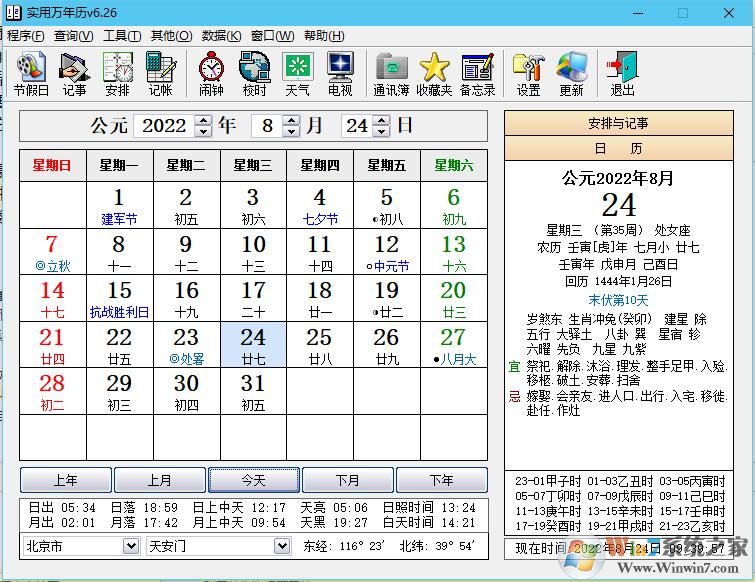755x582 pixels.
Task: Open the 节假日 holidays tool
Action: pos(31,74)
